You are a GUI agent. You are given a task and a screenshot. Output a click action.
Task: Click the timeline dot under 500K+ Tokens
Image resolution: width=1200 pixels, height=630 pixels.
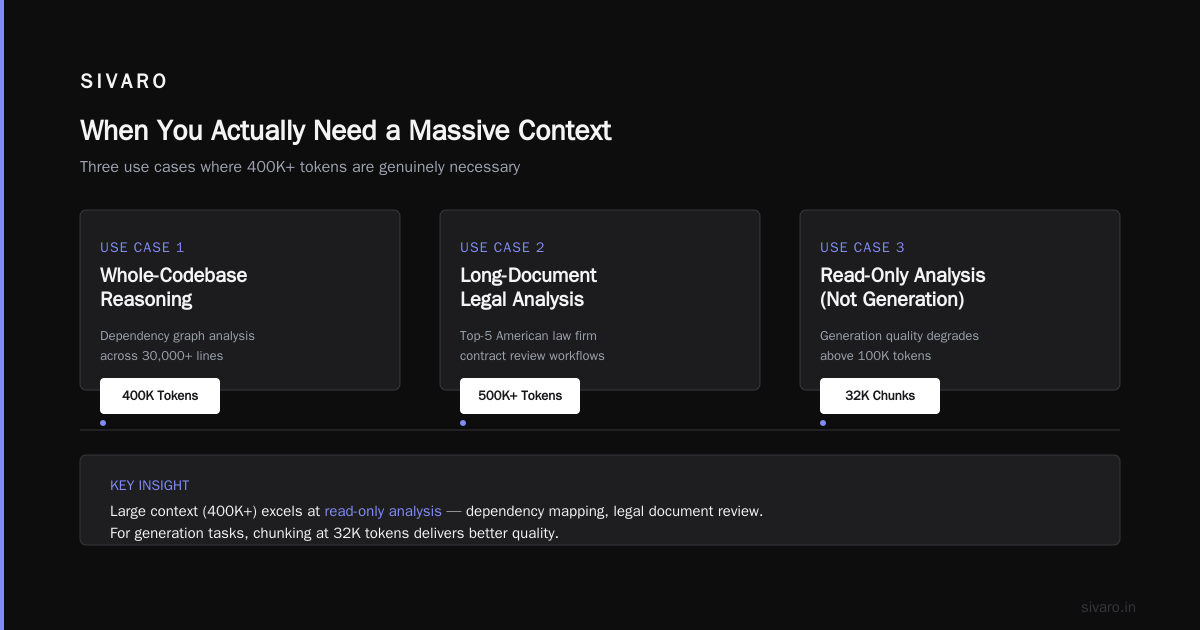tap(463, 423)
